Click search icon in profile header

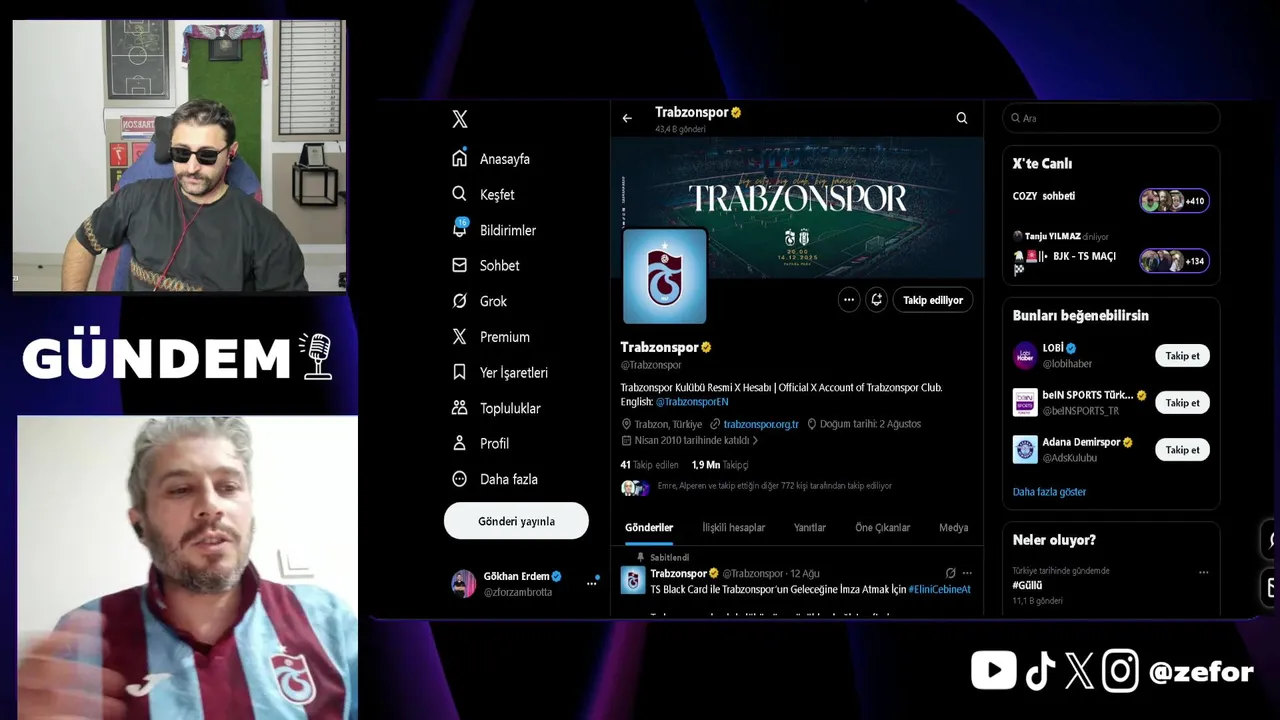(962, 118)
